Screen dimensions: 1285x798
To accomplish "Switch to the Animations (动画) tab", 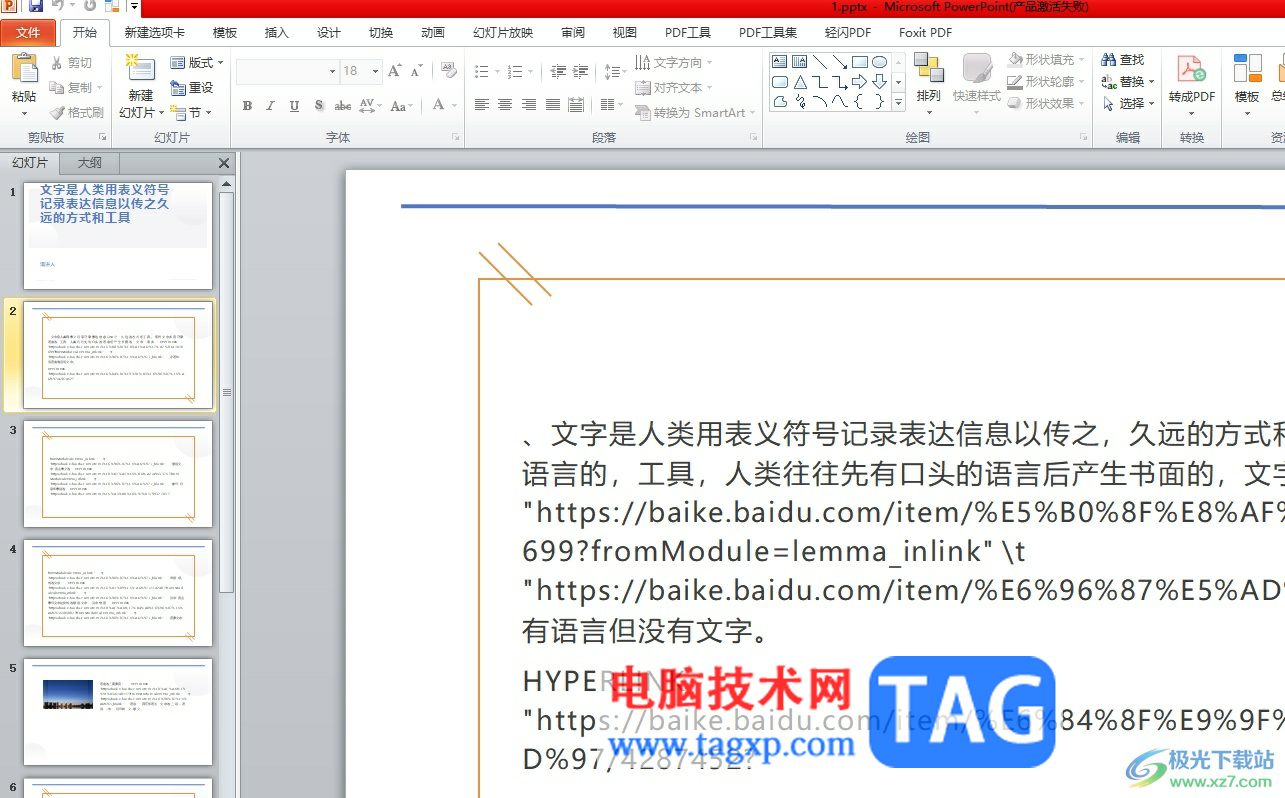I will [433, 33].
